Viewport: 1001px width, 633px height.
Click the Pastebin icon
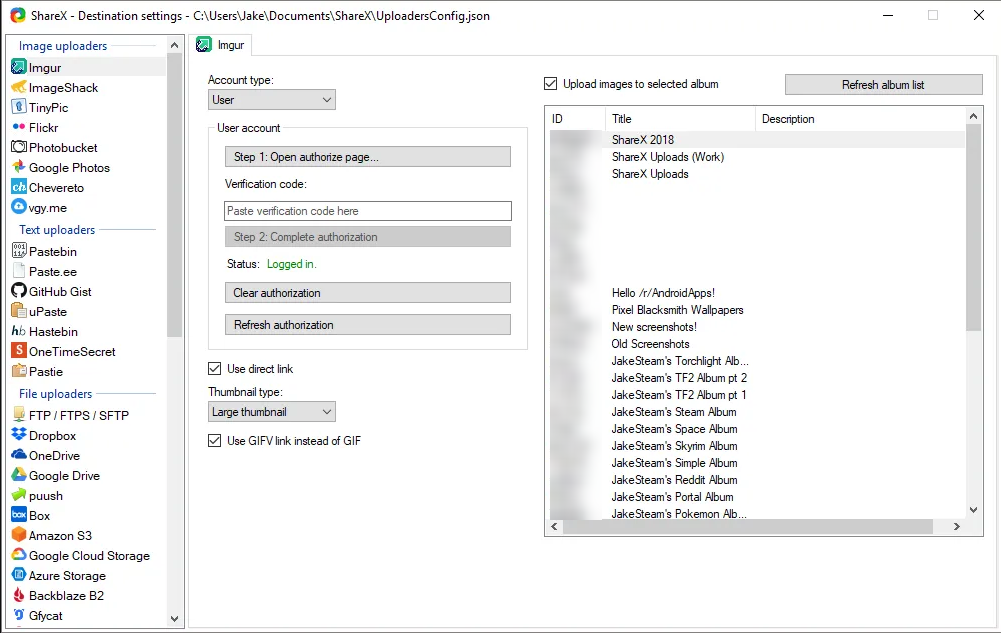point(19,252)
